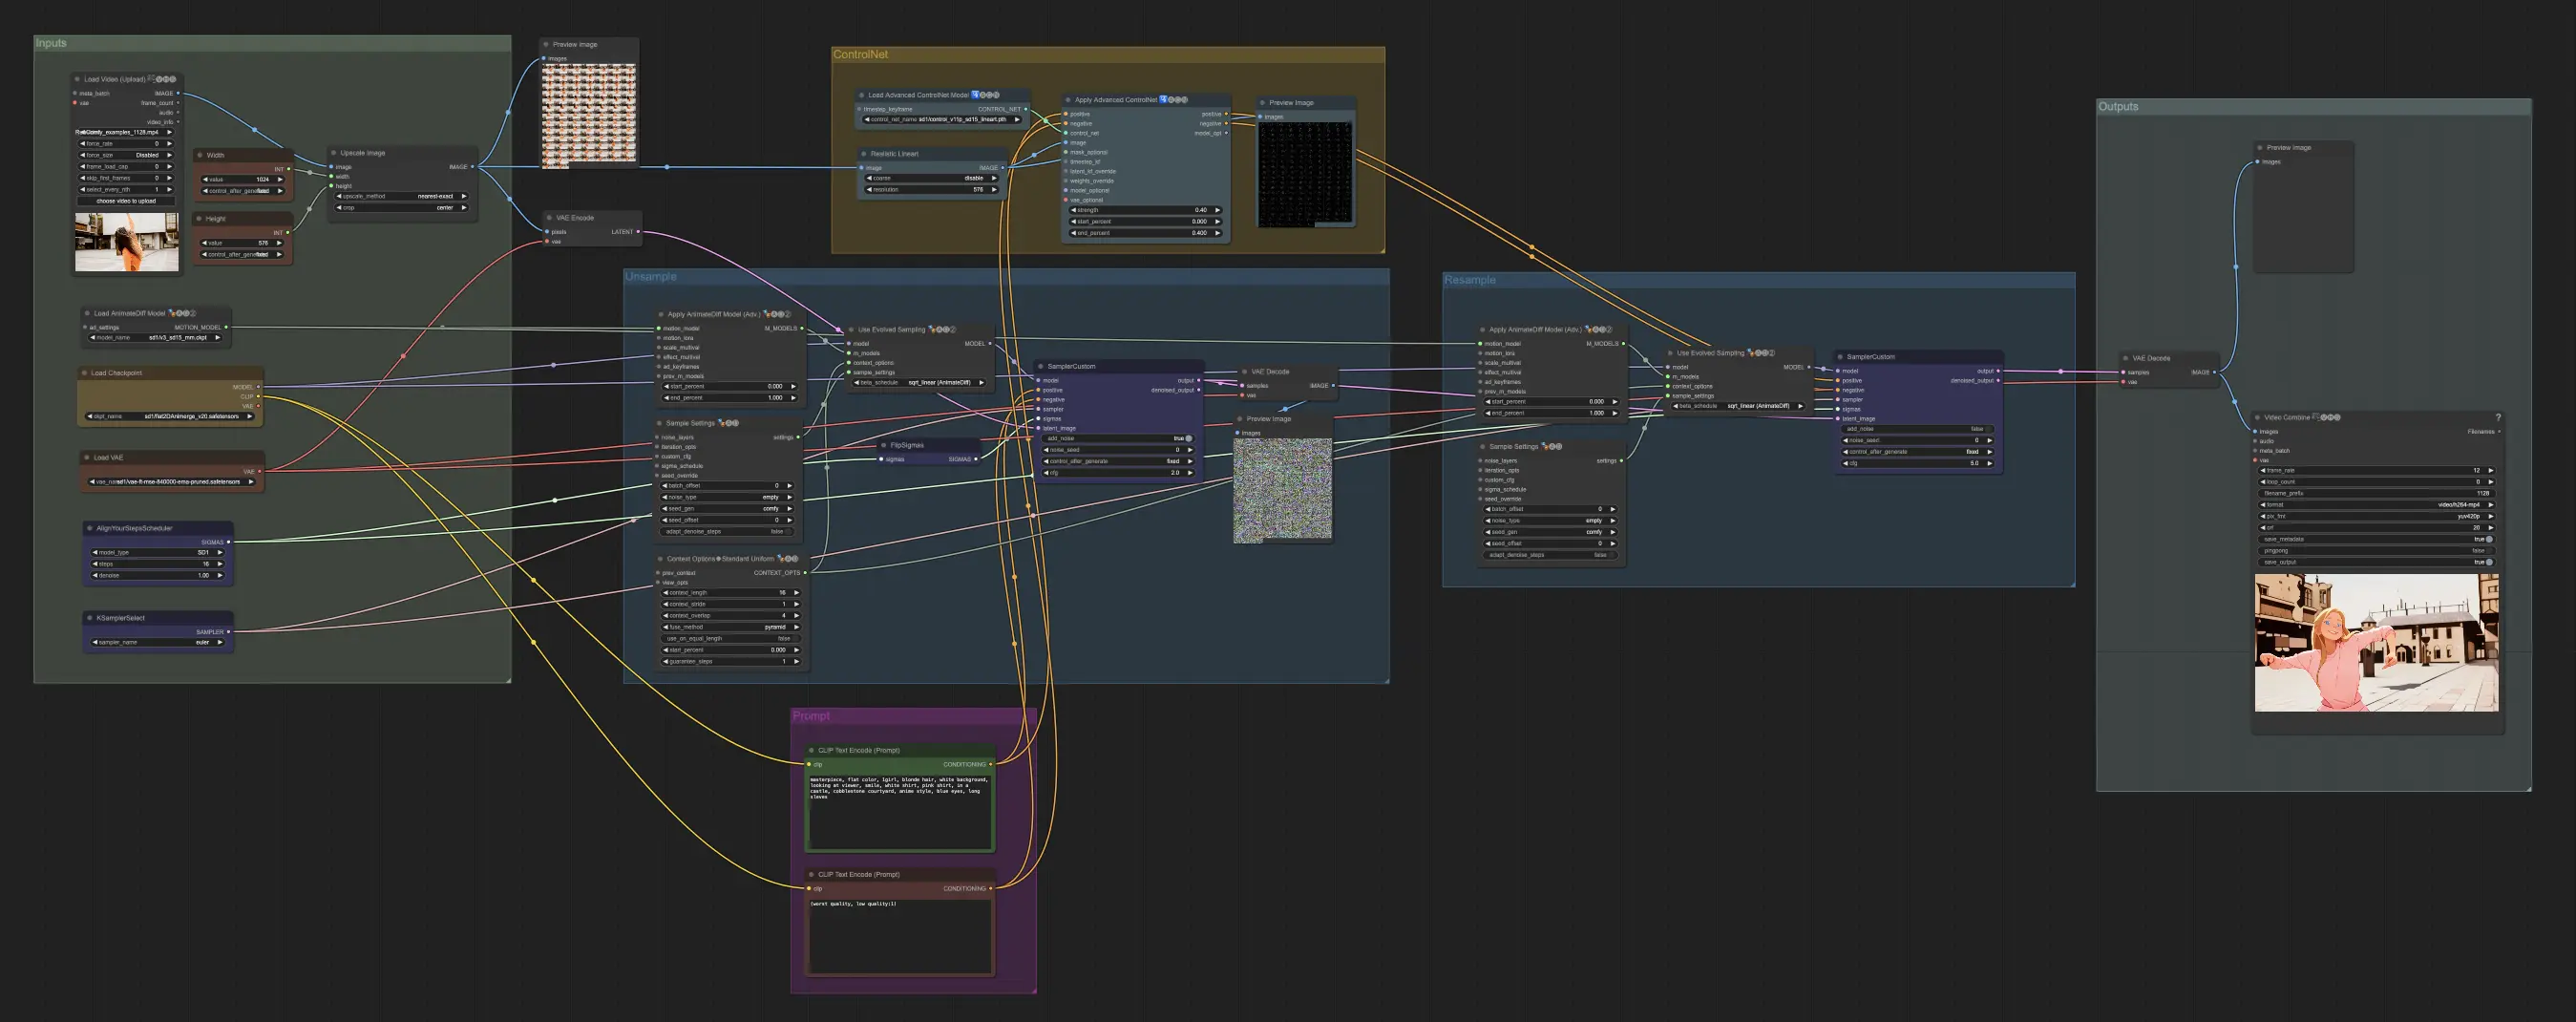2576x1022 pixels.
Task: Open model_name dropdown in Load AnimateDiff Model
Action: click(x=156, y=337)
